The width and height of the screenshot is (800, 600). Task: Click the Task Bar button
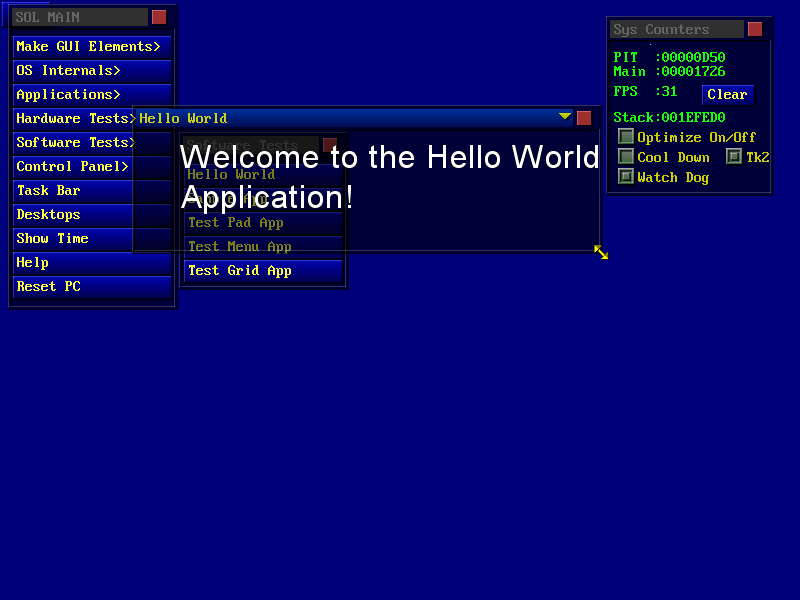[73, 191]
